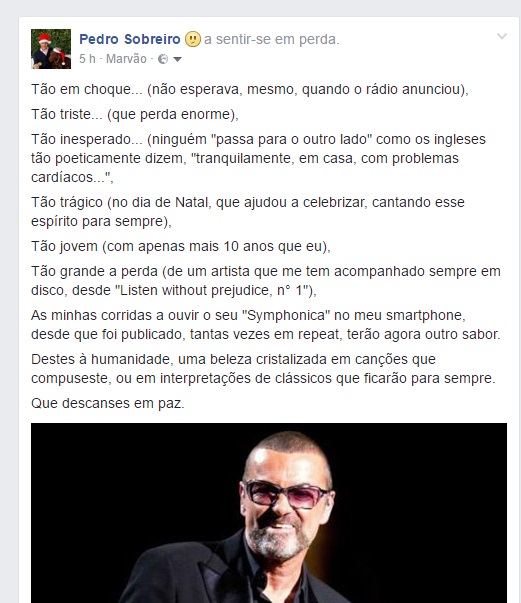Click the sad face feeling emoji icon
This screenshot has height=603, width=521.
coord(193,39)
